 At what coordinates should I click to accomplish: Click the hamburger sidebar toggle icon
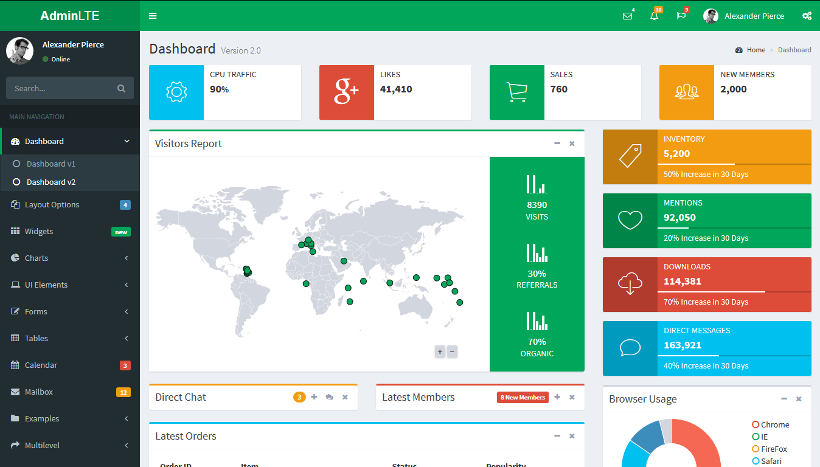coord(152,16)
